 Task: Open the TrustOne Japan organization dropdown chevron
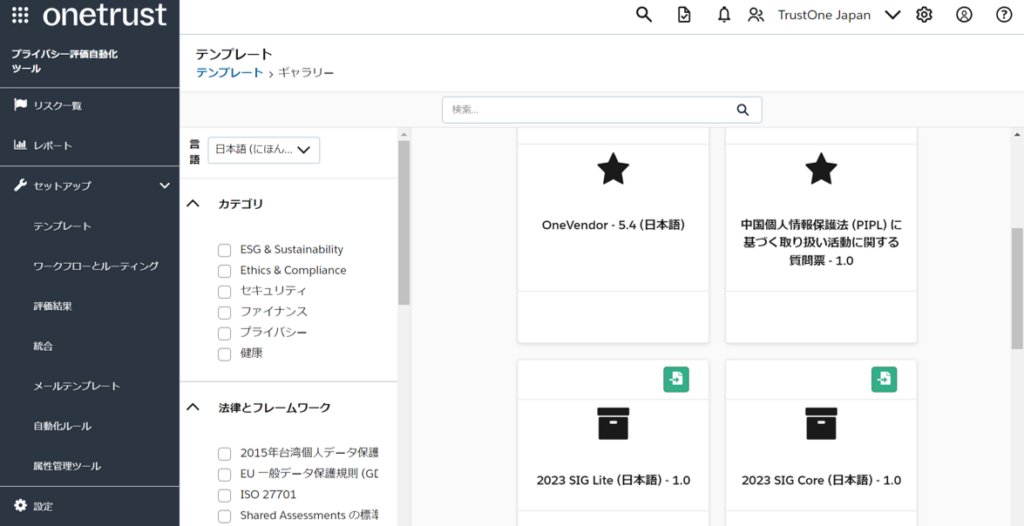click(x=892, y=15)
